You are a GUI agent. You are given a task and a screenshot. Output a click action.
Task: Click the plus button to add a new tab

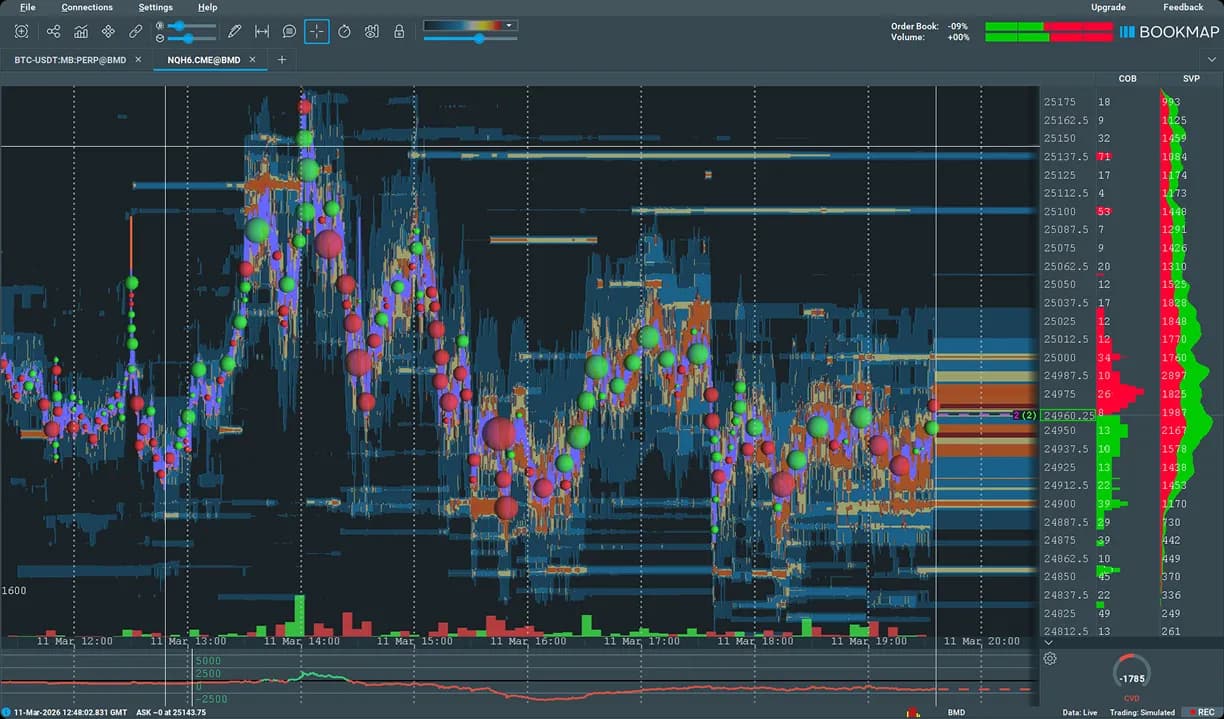(x=282, y=60)
